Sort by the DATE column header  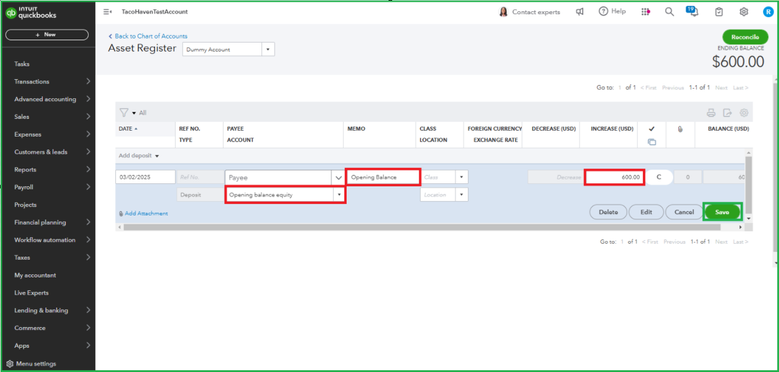[x=128, y=129]
